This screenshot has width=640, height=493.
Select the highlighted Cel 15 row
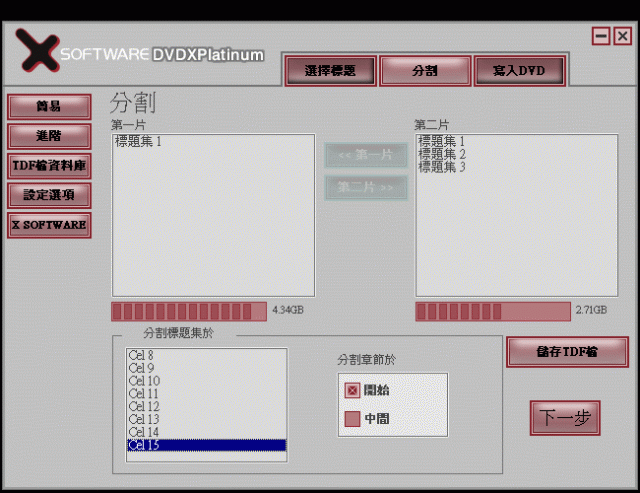click(x=207, y=445)
